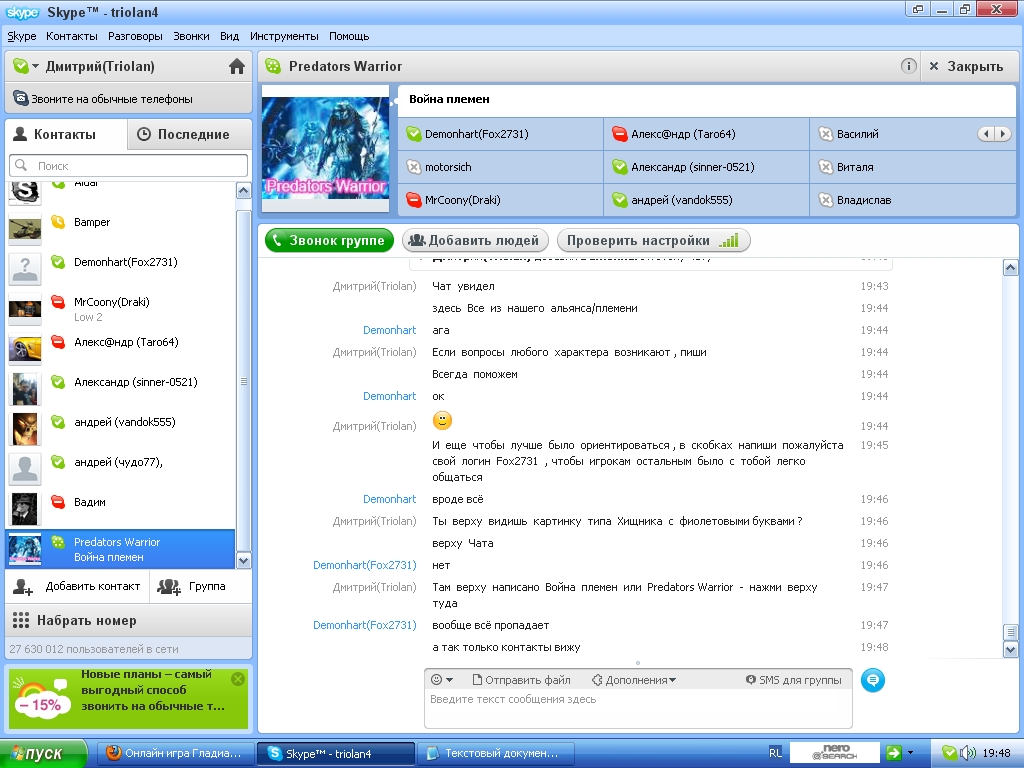Image resolution: width=1024 pixels, height=768 pixels.
Task: Click participant Виталя in group header
Action: 912,167
